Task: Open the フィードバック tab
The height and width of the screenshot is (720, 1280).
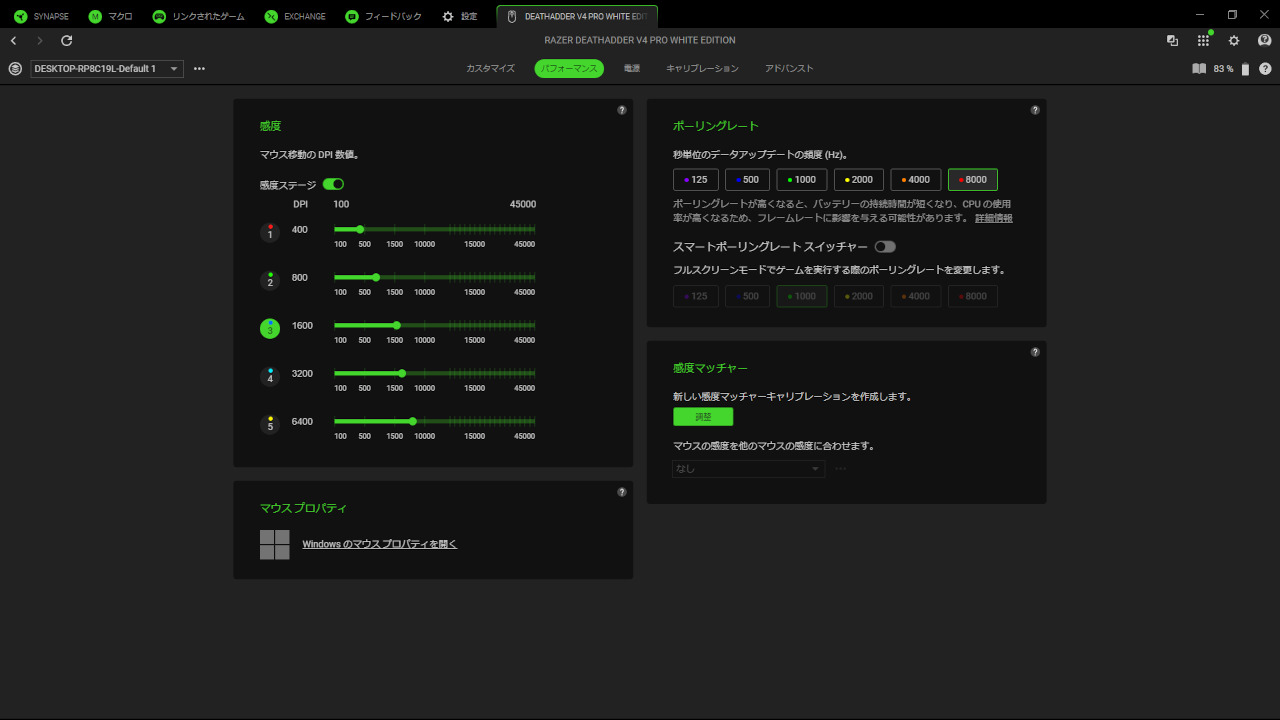Action: tap(383, 16)
